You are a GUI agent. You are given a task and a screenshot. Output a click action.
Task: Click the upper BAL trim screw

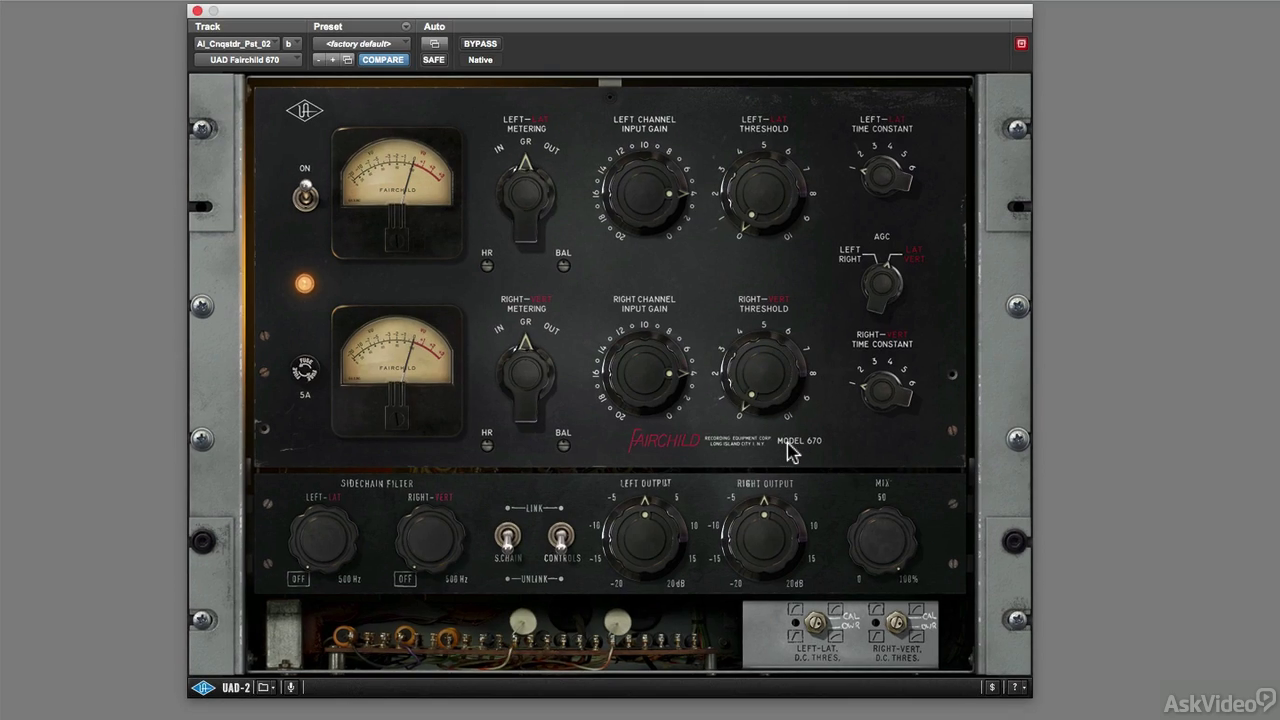[x=563, y=266]
